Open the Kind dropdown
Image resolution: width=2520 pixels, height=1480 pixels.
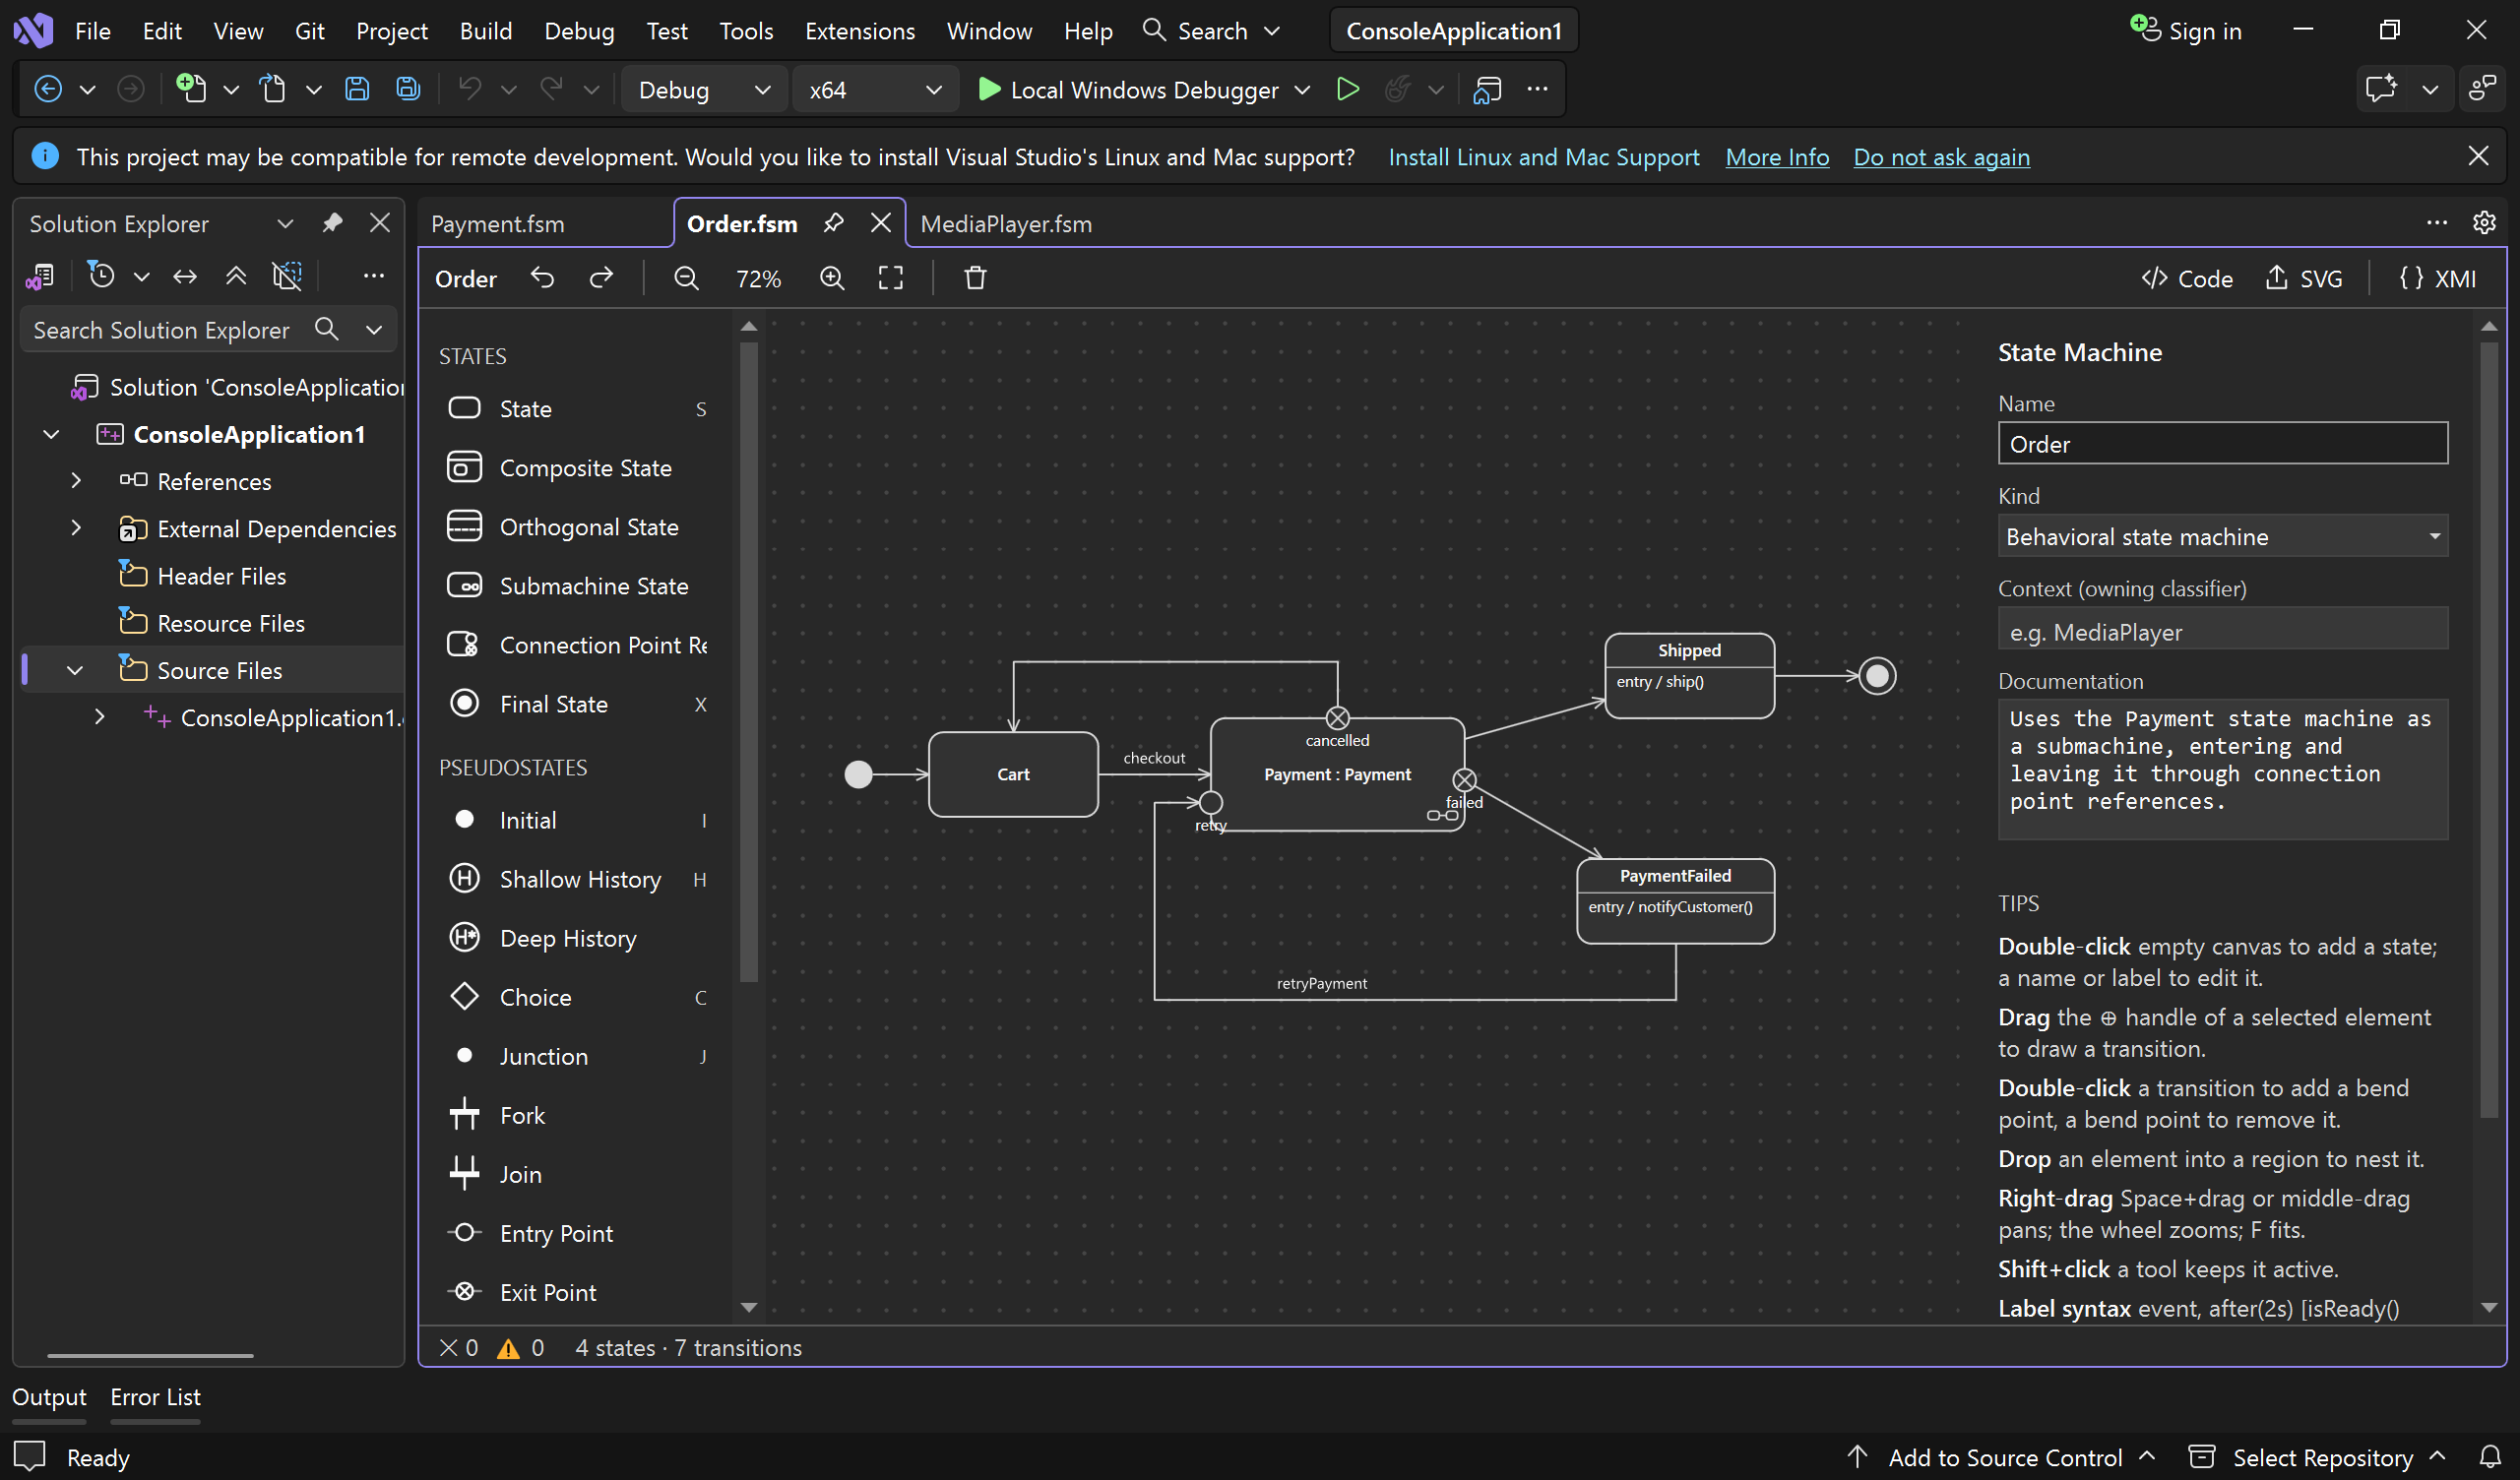click(x=2222, y=536)
